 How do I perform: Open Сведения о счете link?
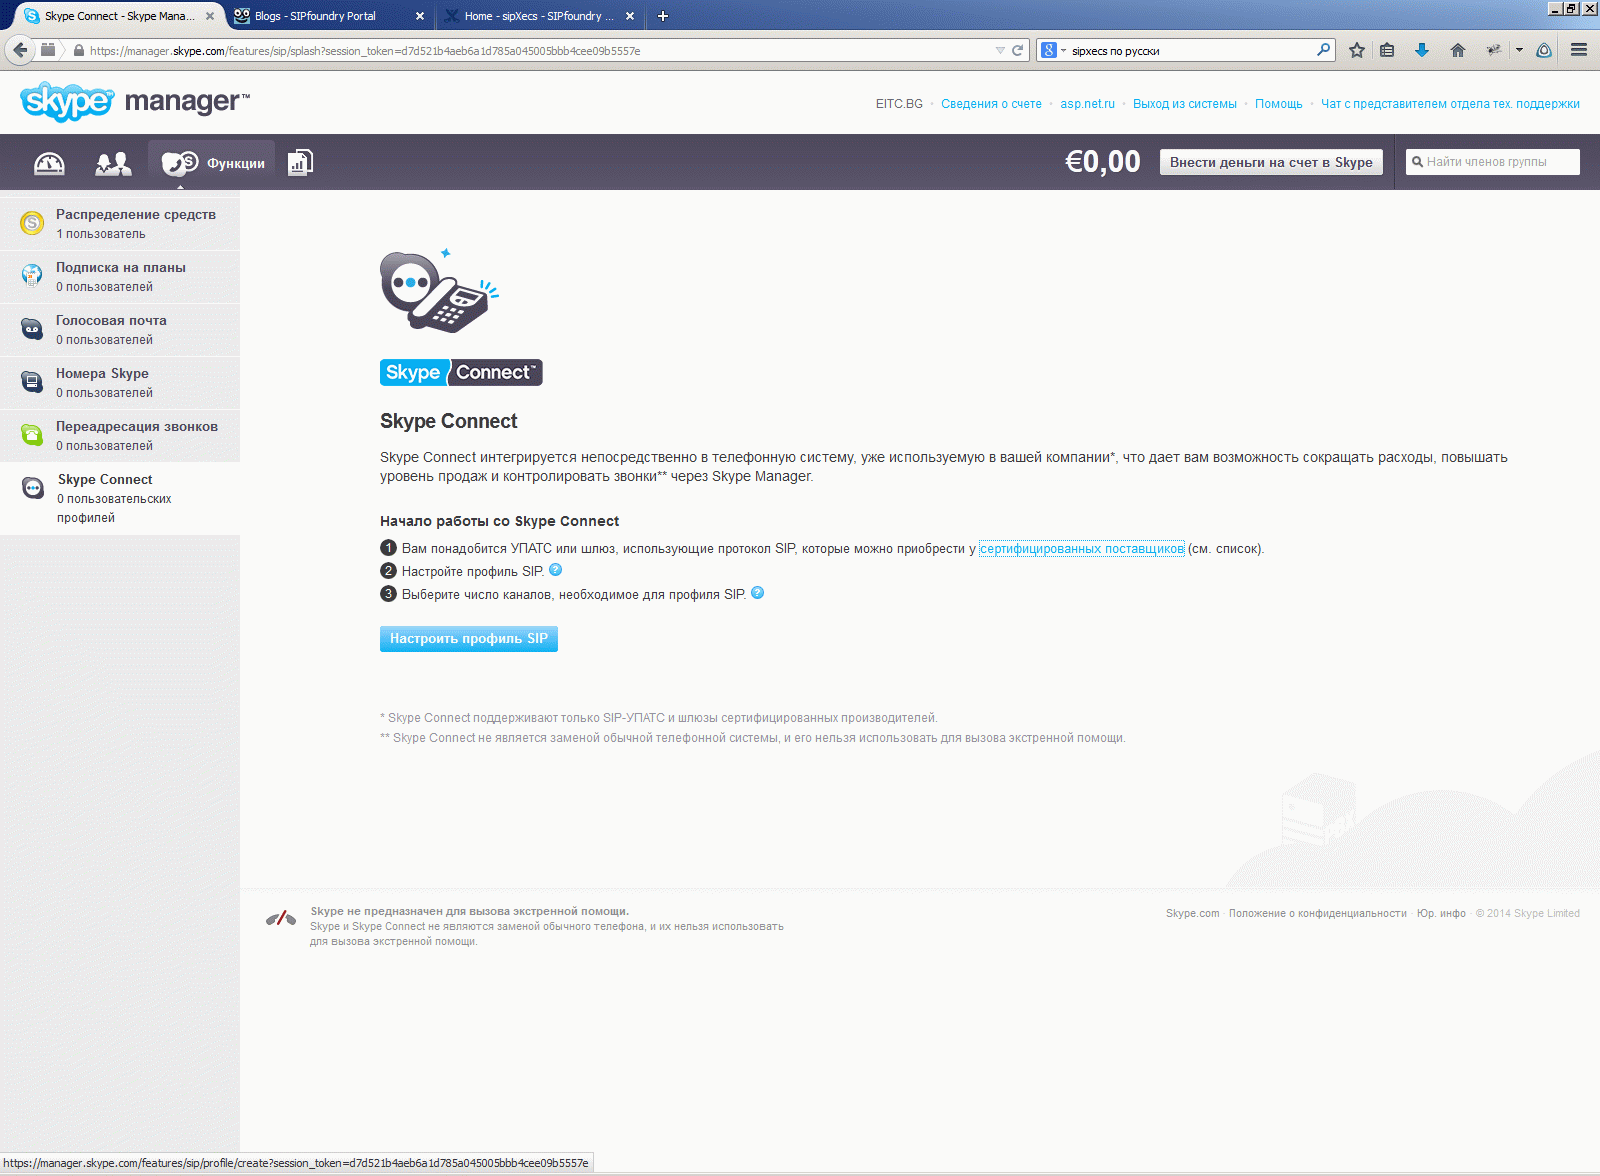click(x=991, y=104)
